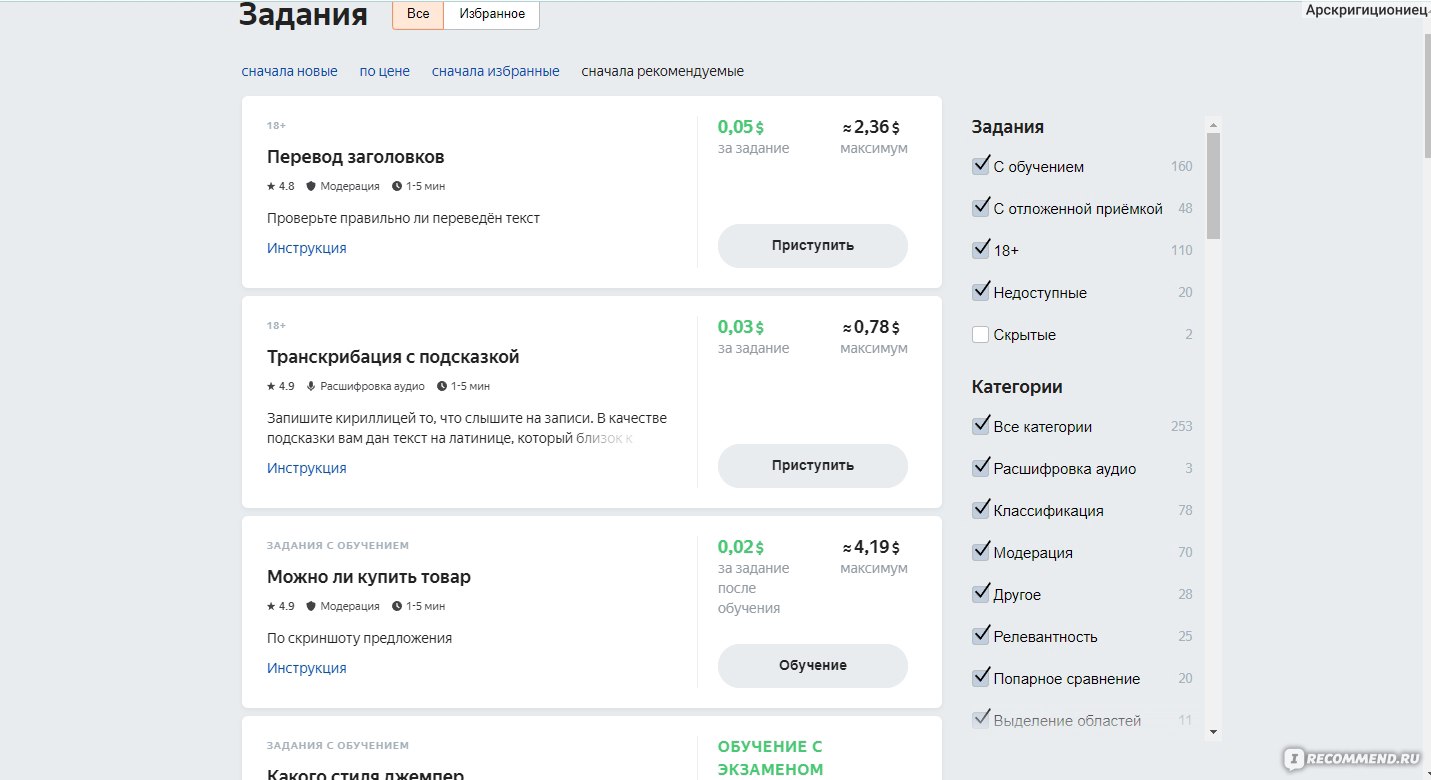Open the Можно ли купить товар title
Viewport: 1431px width, 780px height.
coord(369,577)
